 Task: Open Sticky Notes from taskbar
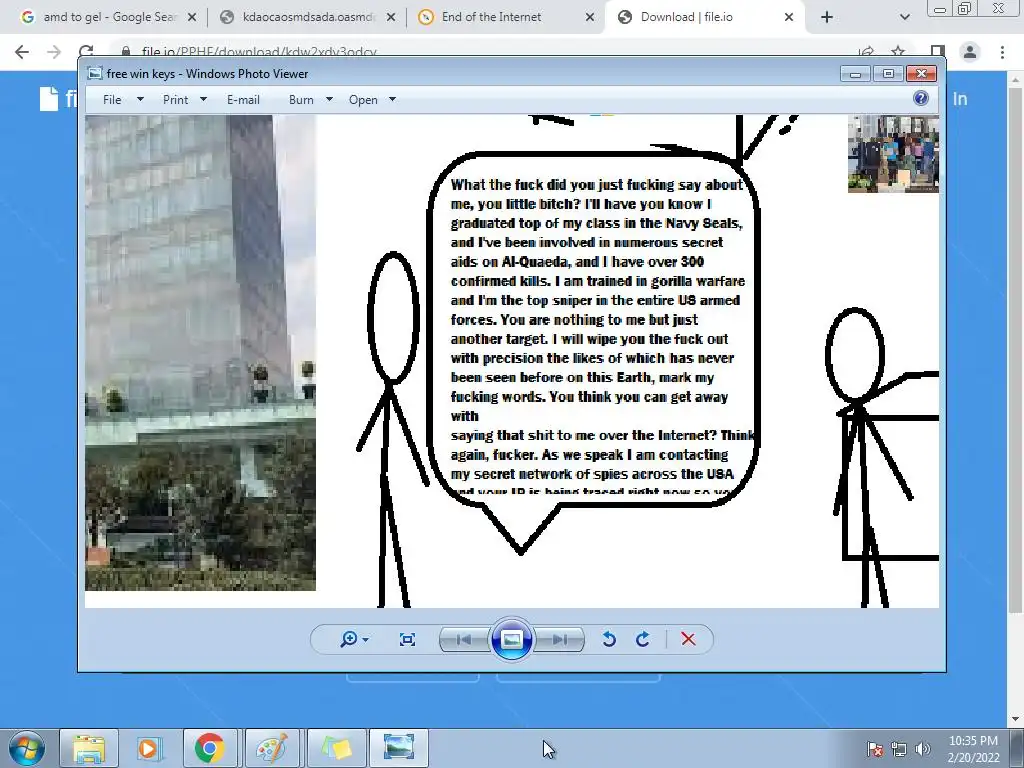click(x=336, y=748)
